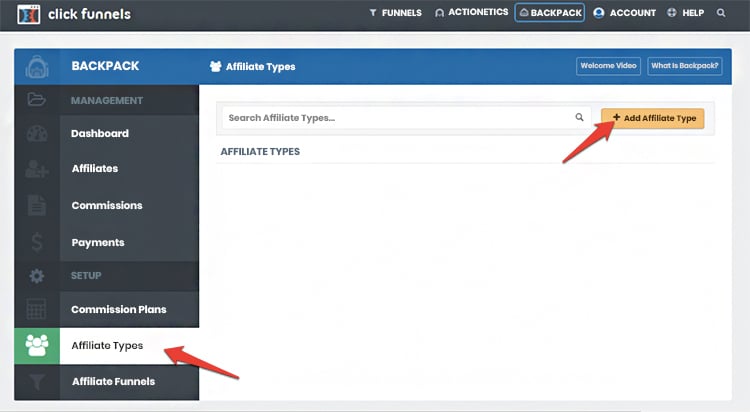Click the Welcome Video button
The image size is (750, 412).
[x=608, y=66]
